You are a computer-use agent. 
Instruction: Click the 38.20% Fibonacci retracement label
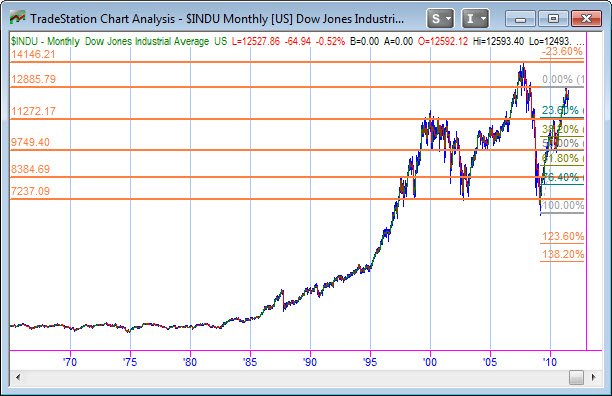point(562,129)
